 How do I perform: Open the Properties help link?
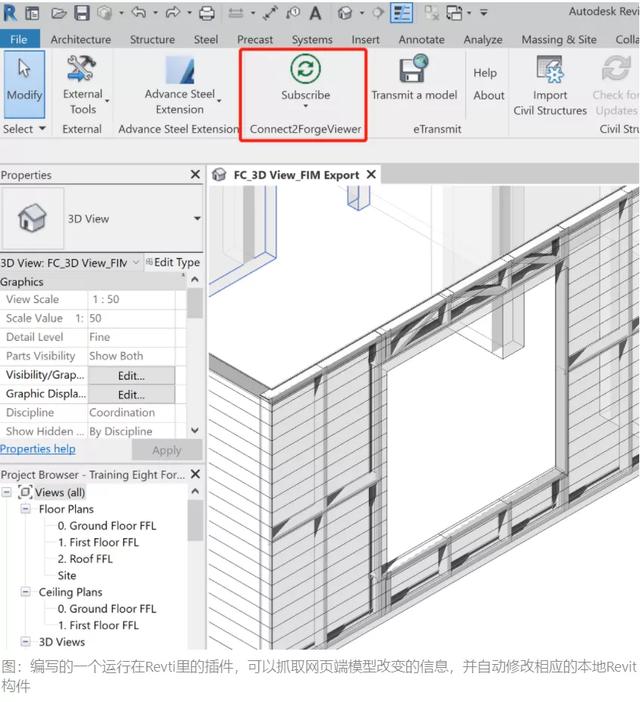tap(38, 449)
